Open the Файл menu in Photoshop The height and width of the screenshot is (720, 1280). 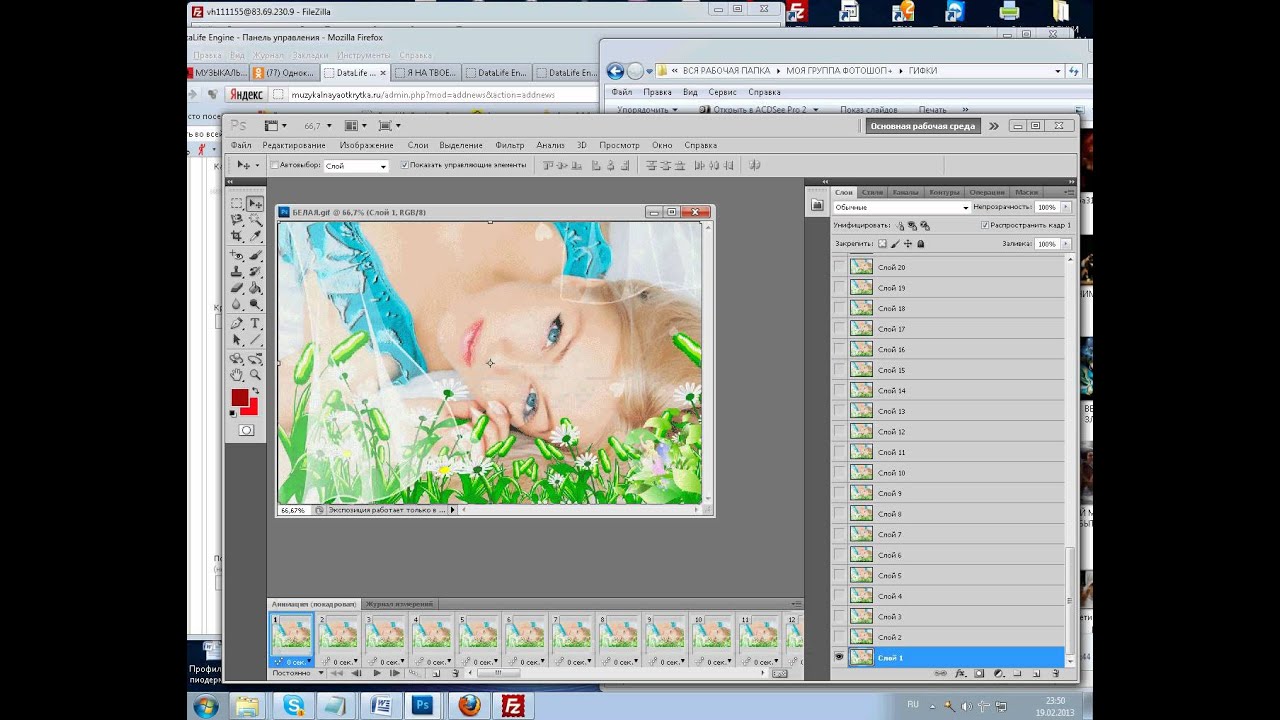pyautogui.click(x=241, y=145)
